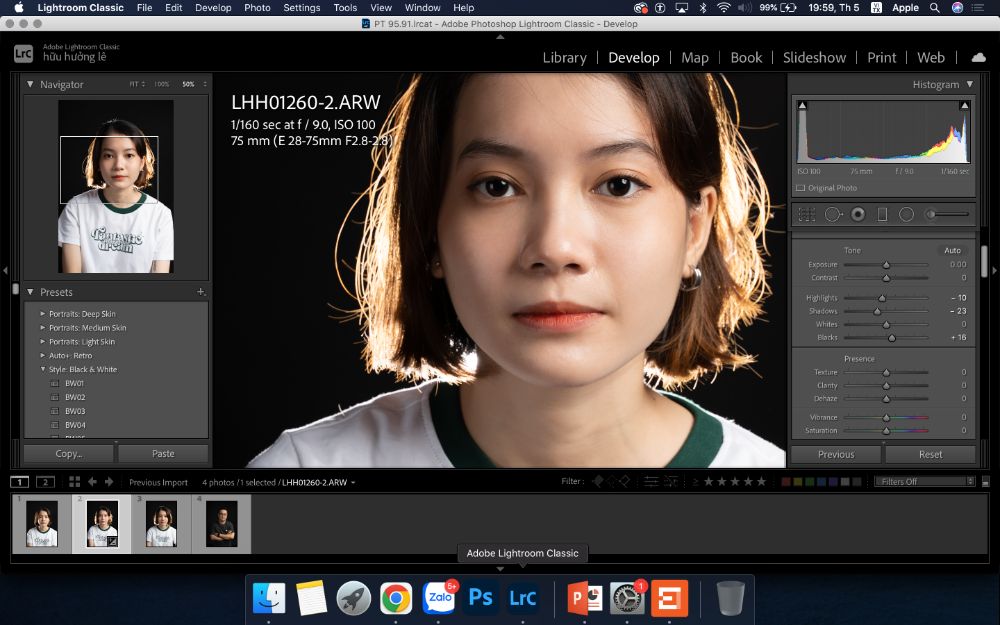Select the Radial Filter tool

point(906,215)
